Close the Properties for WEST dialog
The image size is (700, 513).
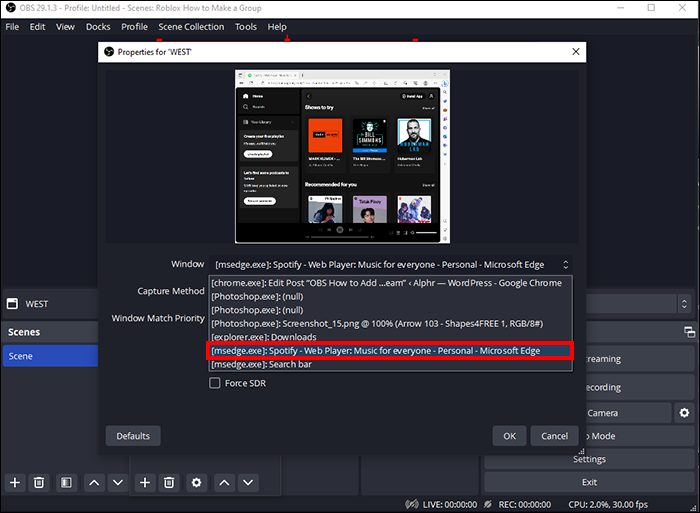tap(576, 52)
